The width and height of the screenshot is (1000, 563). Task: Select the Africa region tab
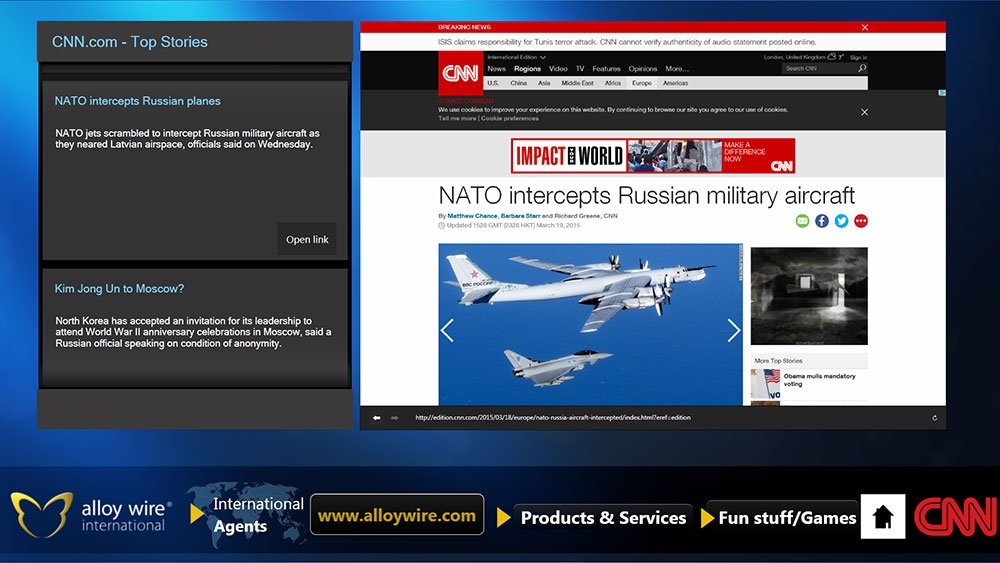613,83
